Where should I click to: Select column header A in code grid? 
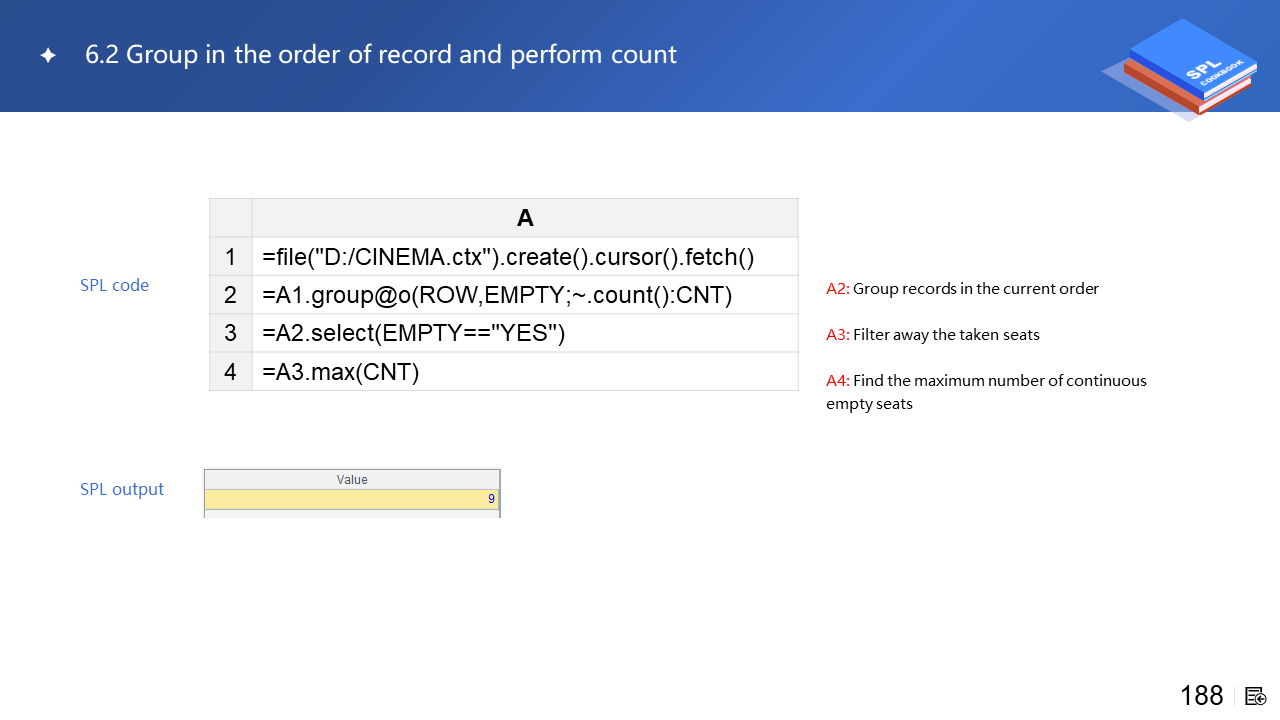coord(525,218)
